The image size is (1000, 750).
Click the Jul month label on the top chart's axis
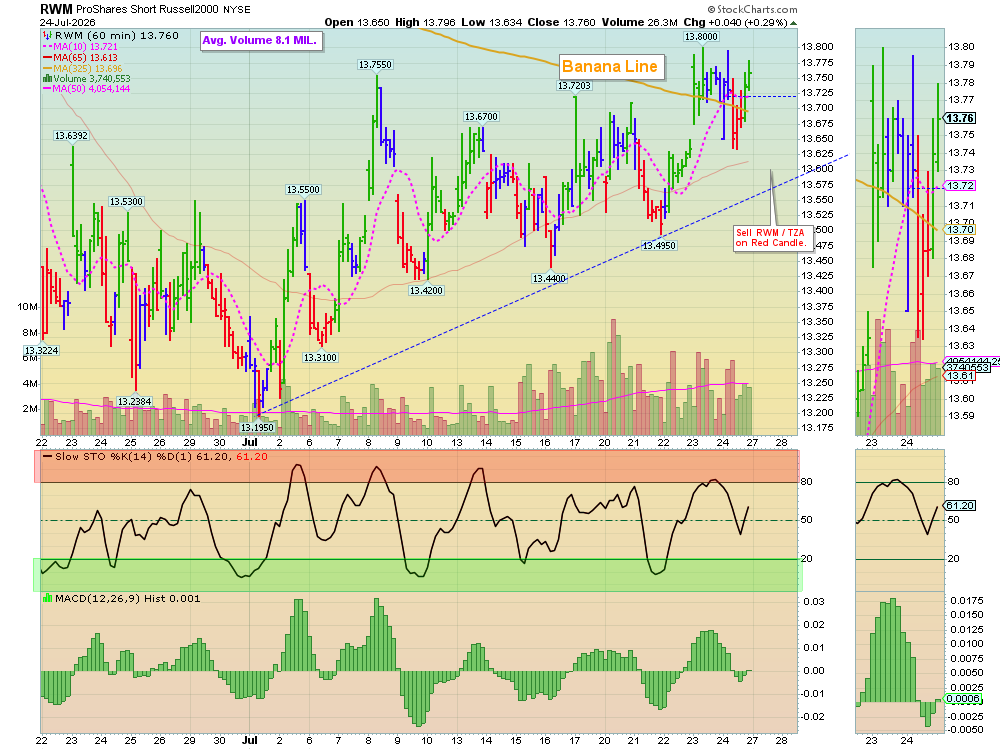click(x=249, y=442)
